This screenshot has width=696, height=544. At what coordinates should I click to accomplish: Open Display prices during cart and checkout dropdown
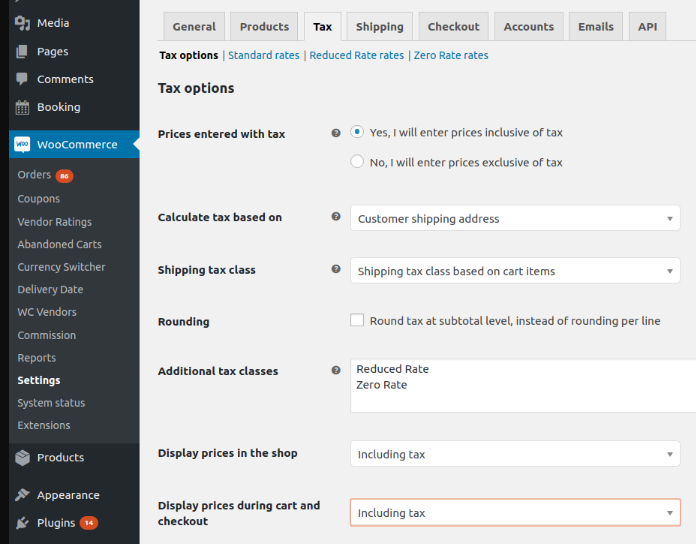click(x=515, y=512)
